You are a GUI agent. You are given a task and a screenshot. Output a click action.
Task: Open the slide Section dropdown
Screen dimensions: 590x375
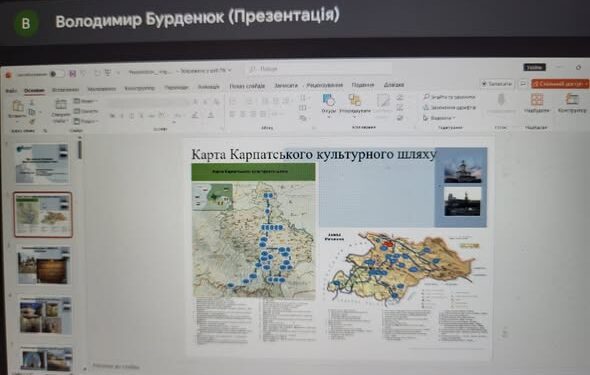click(x=85, y=121)
